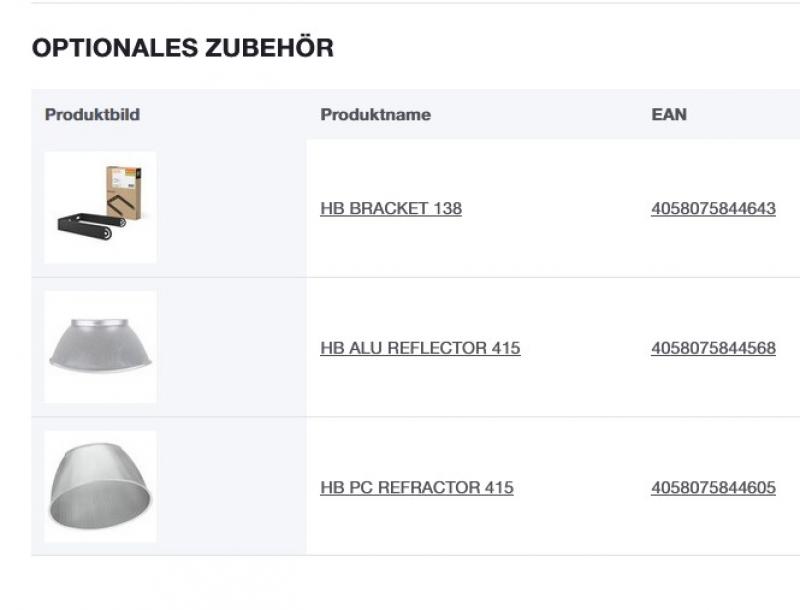
Task: Click the empty cell beside BRACKET thumbnail
Action: 230,207
